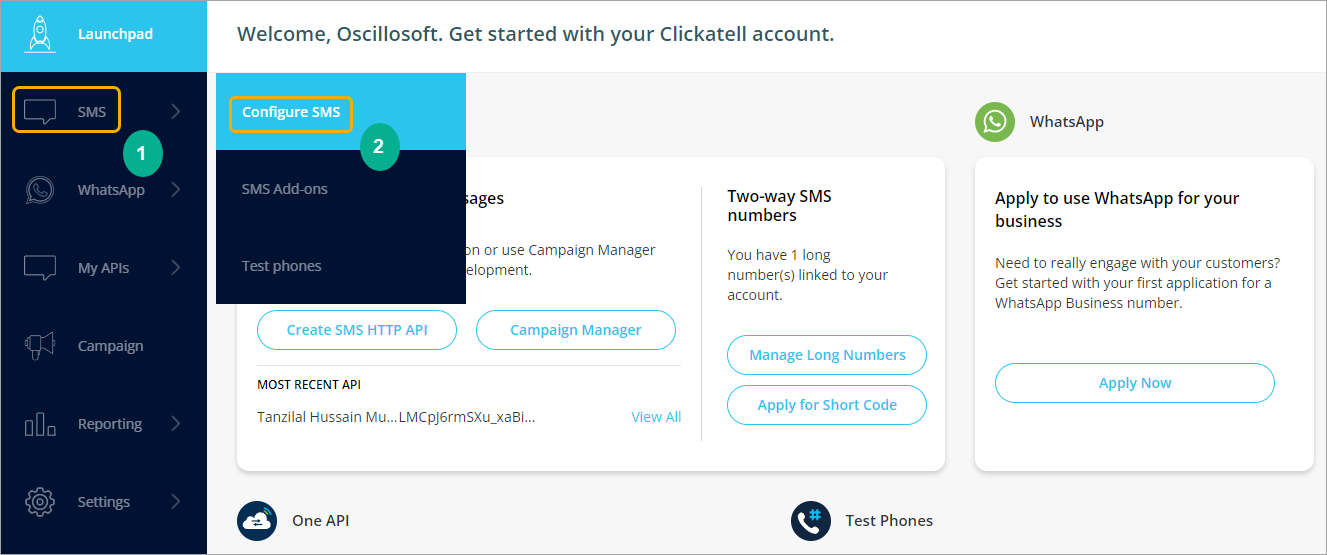The image size is (1327, 555).
Task: Click the One API cloud icon
Action: [257, 521]
